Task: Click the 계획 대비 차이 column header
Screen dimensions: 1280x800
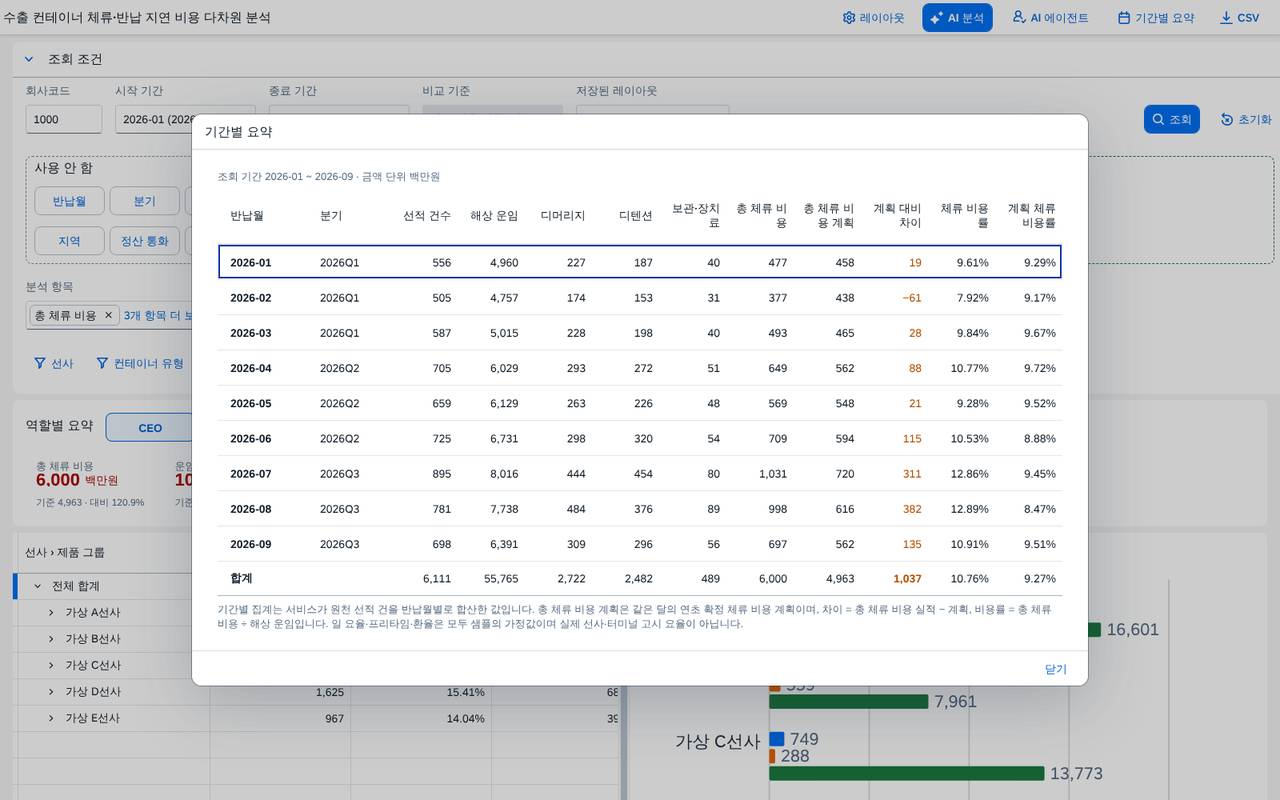Action: coord(897,216)
